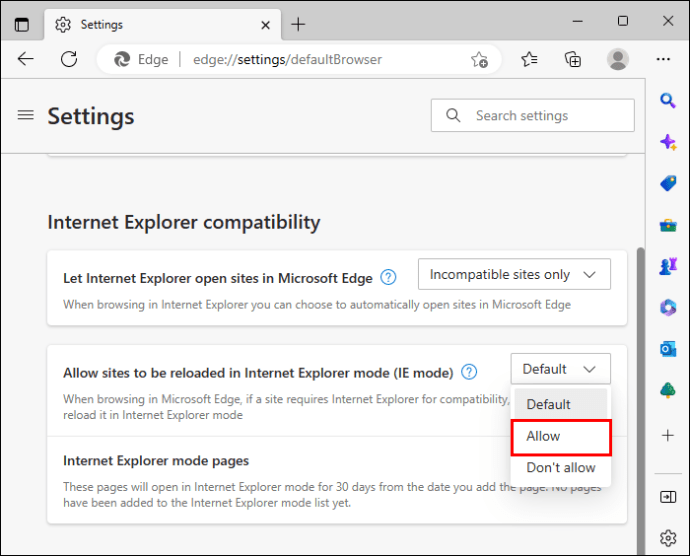Open the Favorites list
Image resolution: width=690 pixels, height=556 pixels.
click(529, 59)
